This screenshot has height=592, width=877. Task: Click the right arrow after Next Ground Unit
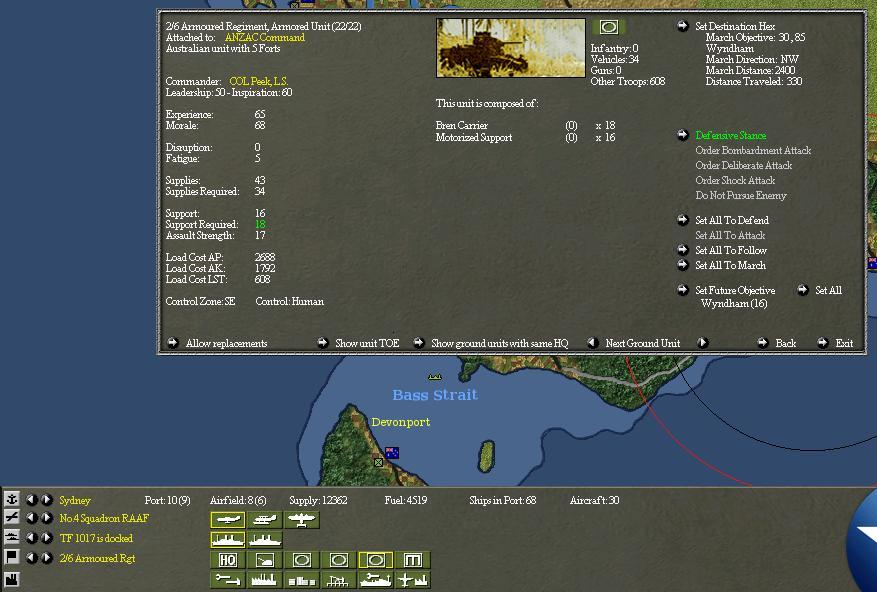(x=702, y=343)
